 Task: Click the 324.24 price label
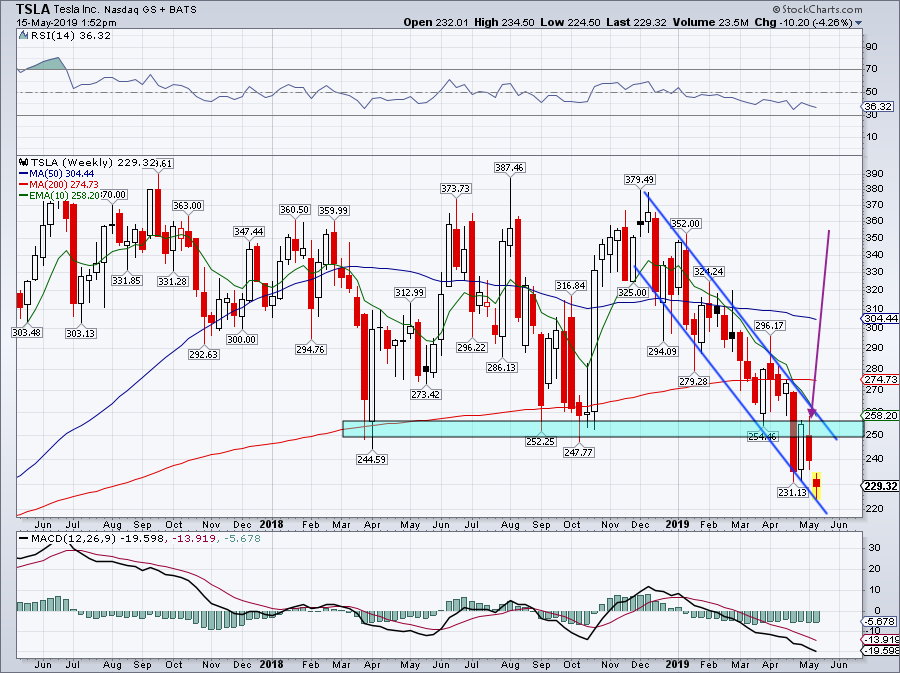[708, 271]
